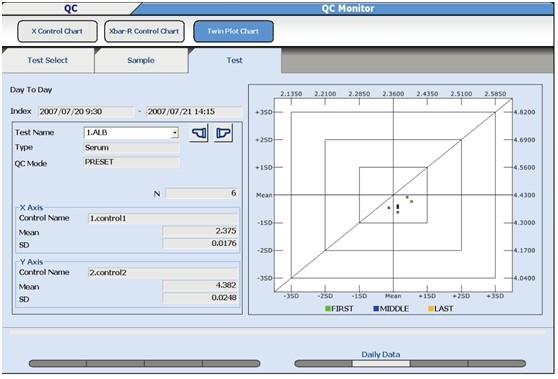Open the Sample tab

[141, 60]
